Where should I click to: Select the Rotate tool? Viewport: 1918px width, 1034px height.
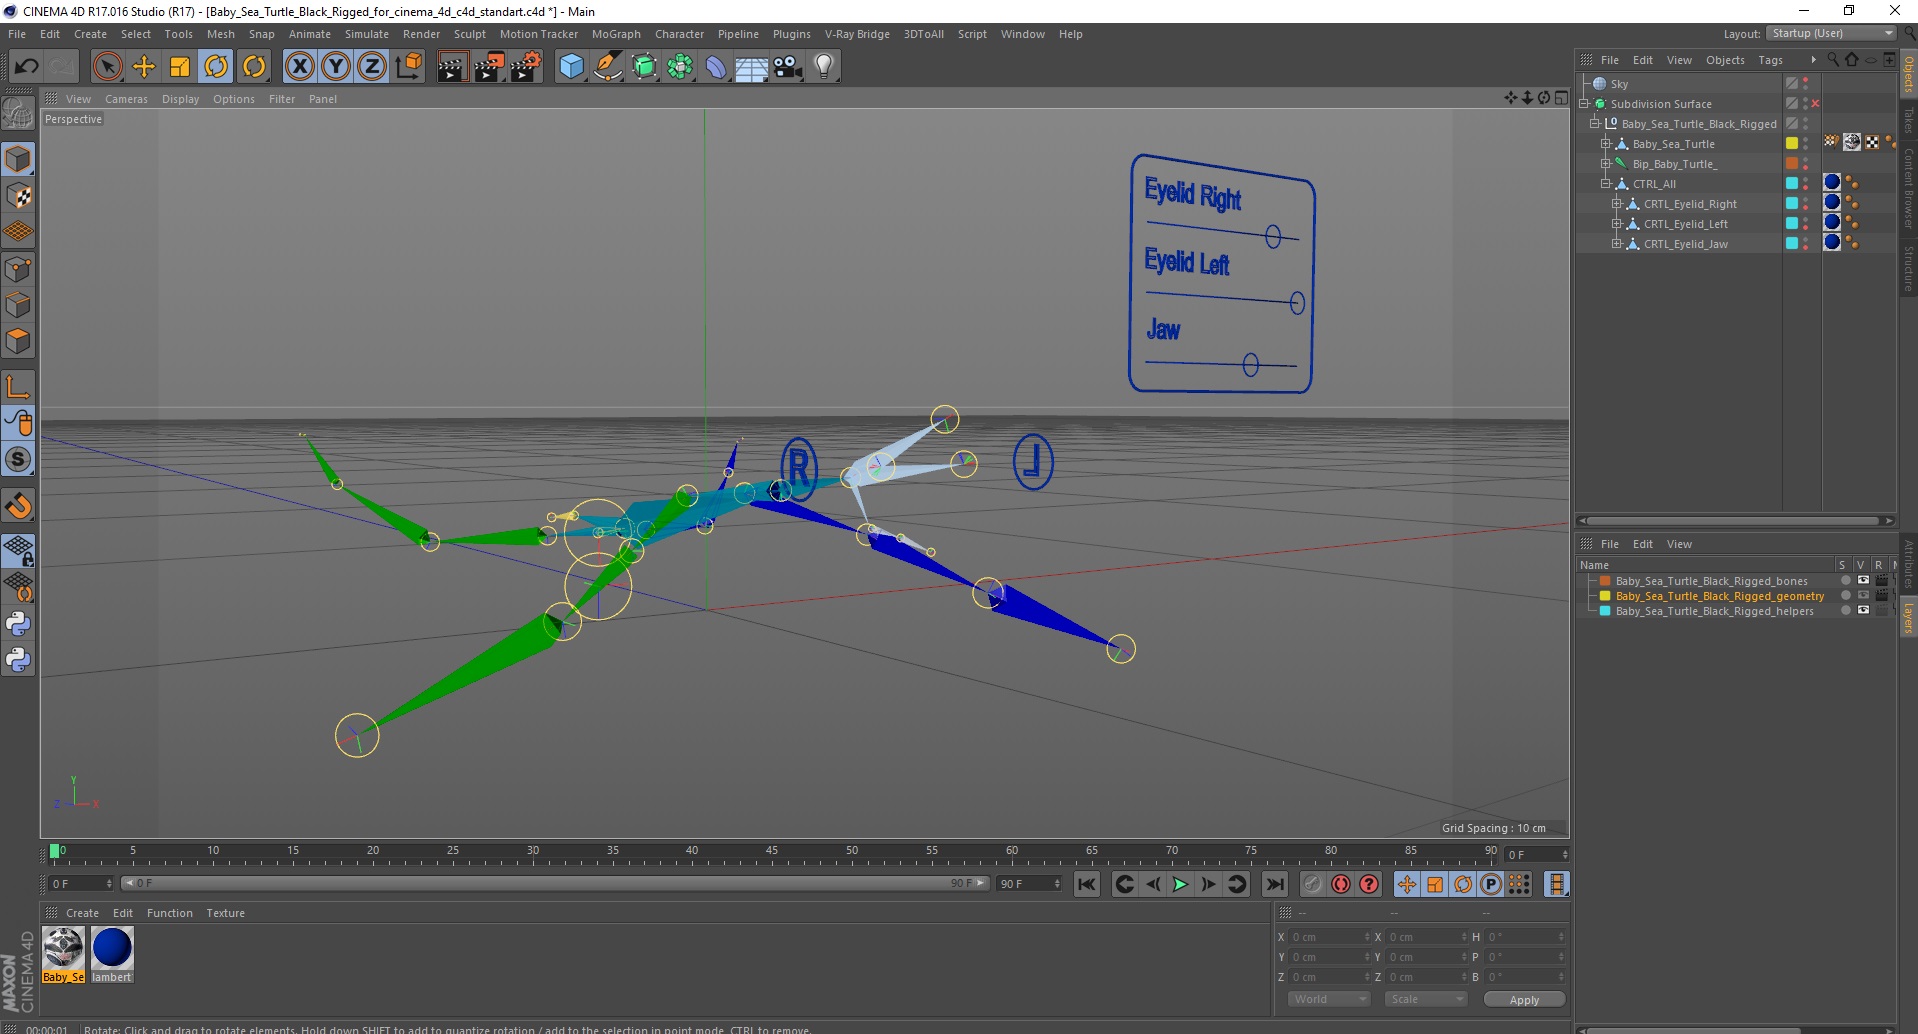tap(216, 67)
